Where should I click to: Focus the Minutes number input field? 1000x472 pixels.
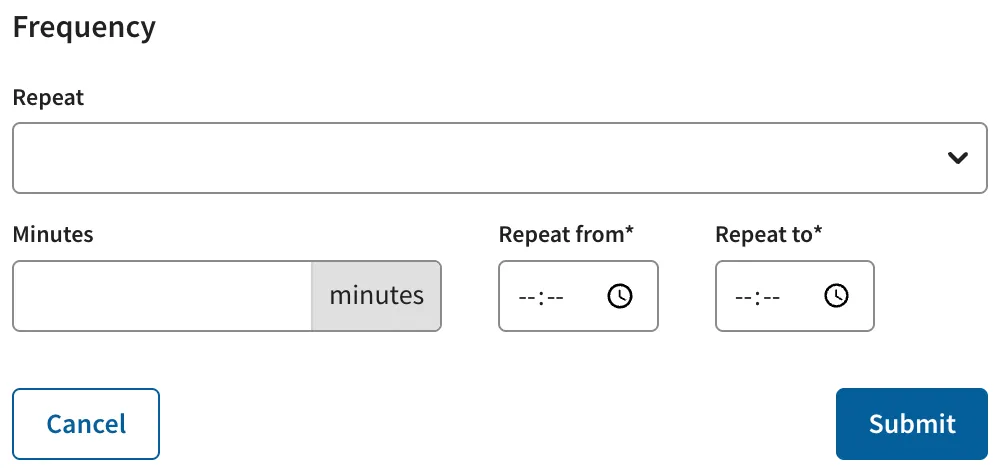click(x=162, y=296)
